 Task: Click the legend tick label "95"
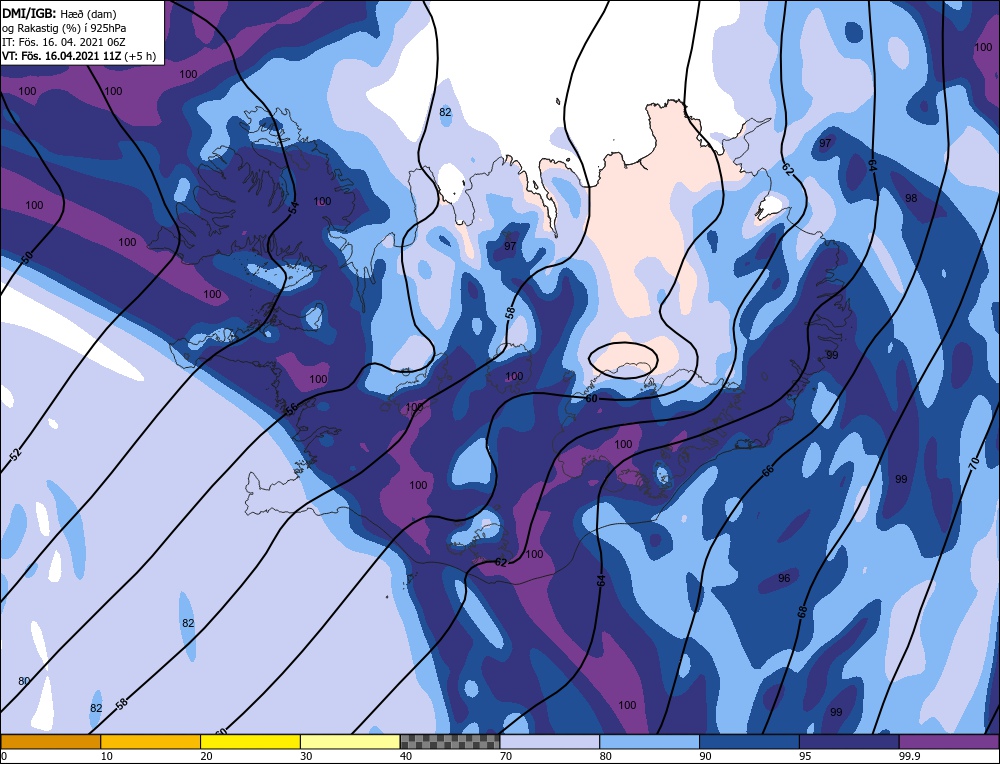click(x=805, y=756)
